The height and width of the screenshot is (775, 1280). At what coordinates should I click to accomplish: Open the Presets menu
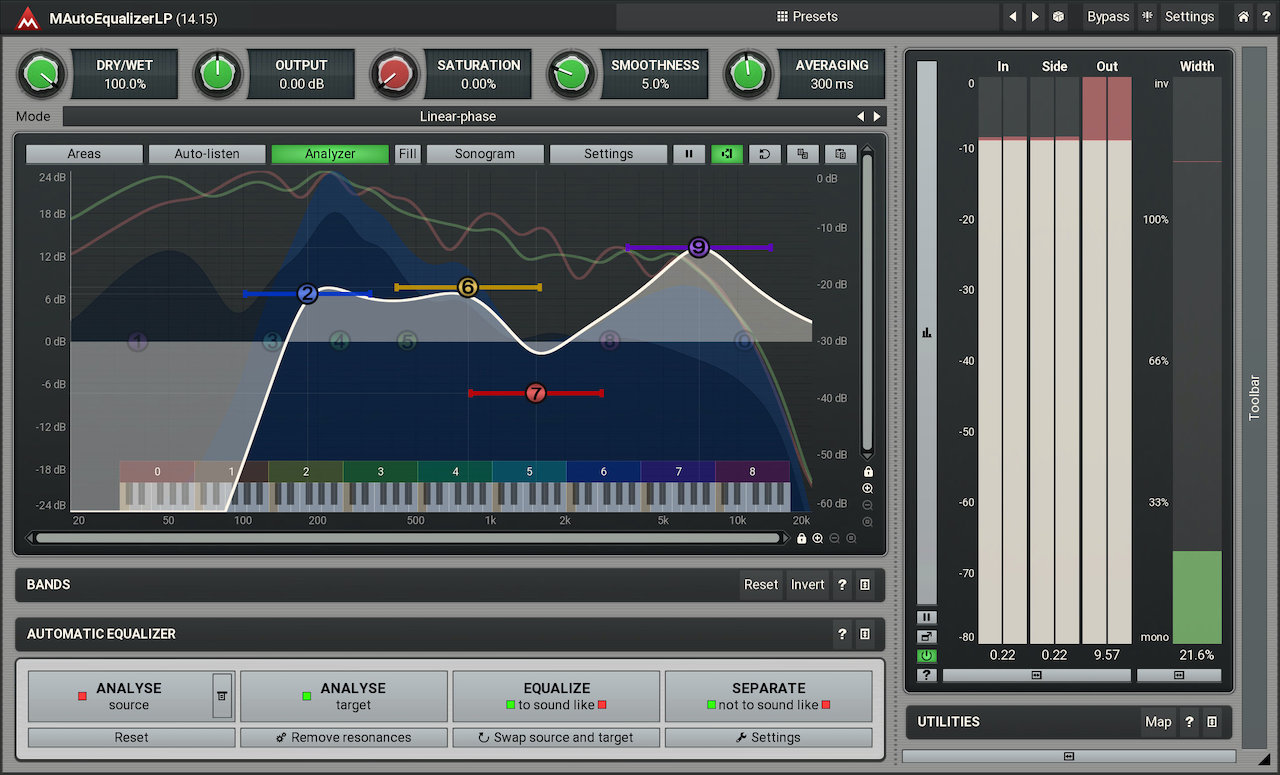pyautogui.click(x=807, y=17)
